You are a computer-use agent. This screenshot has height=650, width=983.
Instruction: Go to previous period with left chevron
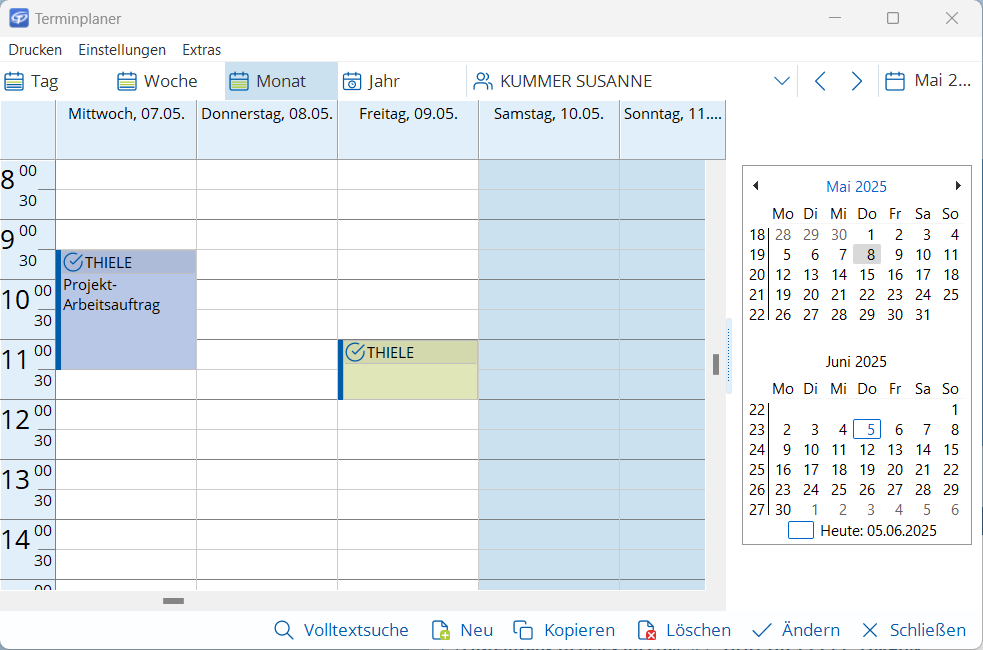[820, 81]
